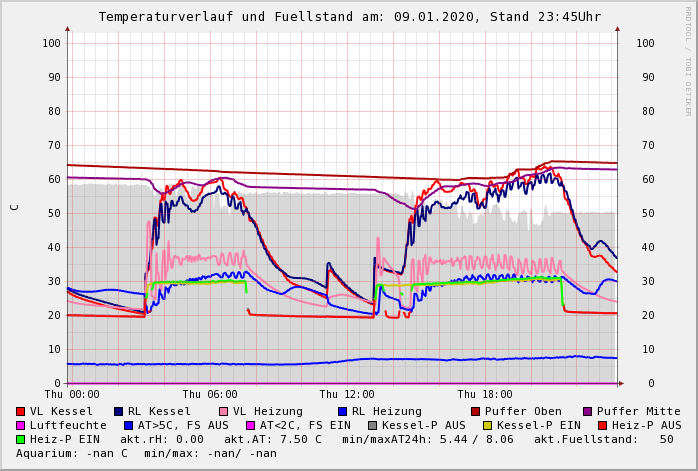The image size is (698, 471).
Task: Select the AT<2C, FS EIN legend swatch
Action: [251, 425]
